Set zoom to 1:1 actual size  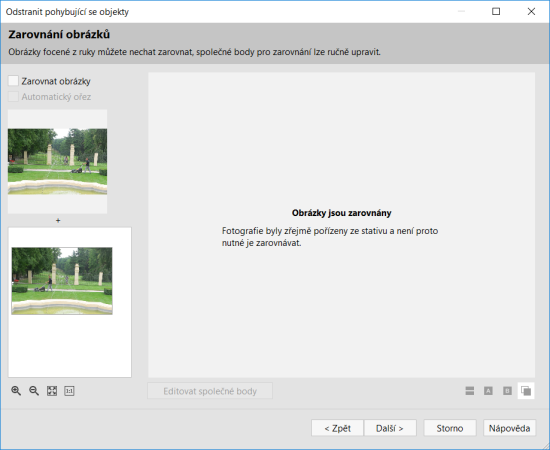tap(69, 391)
